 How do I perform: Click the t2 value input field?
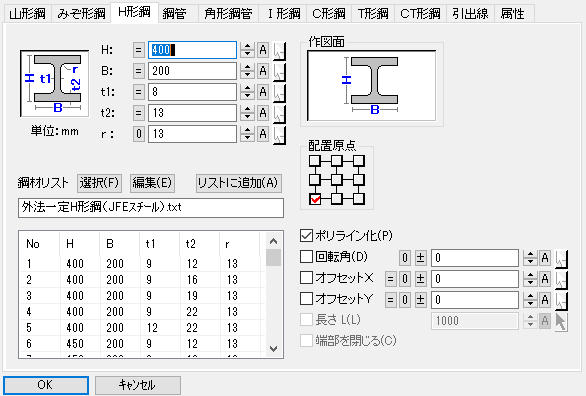point(192,113)
